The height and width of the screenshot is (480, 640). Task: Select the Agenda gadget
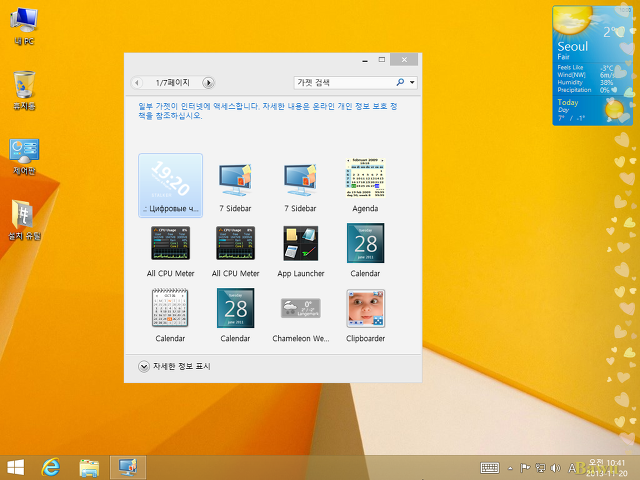click(365, 185)
